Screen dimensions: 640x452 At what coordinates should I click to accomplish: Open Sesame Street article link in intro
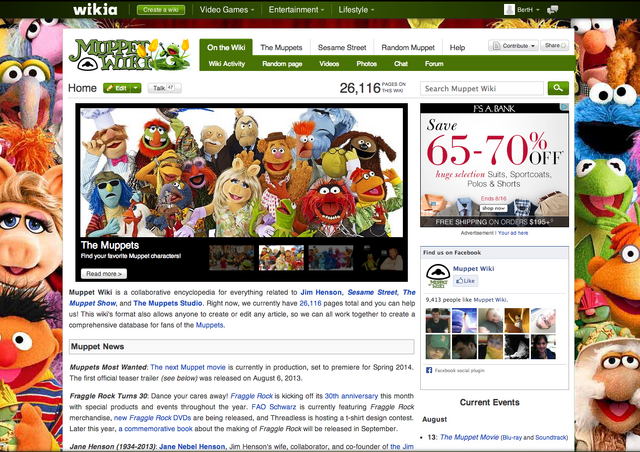372,292
